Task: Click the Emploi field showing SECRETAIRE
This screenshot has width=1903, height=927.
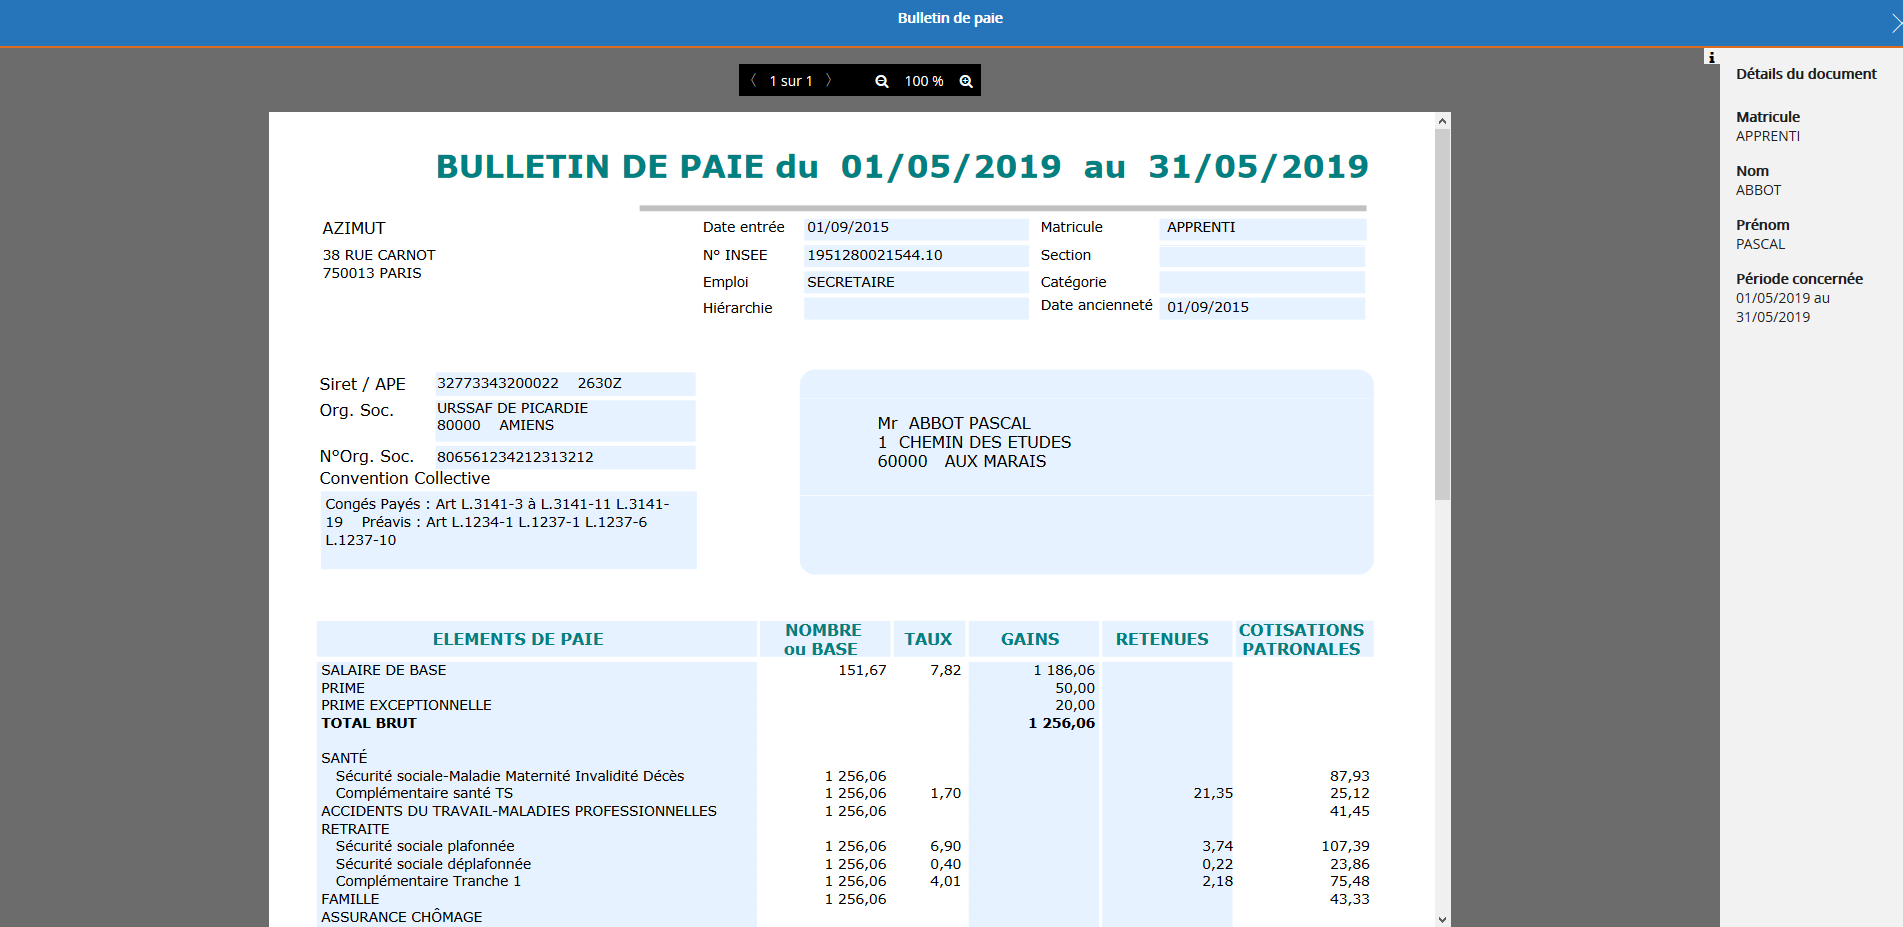Action: [915, 282]
